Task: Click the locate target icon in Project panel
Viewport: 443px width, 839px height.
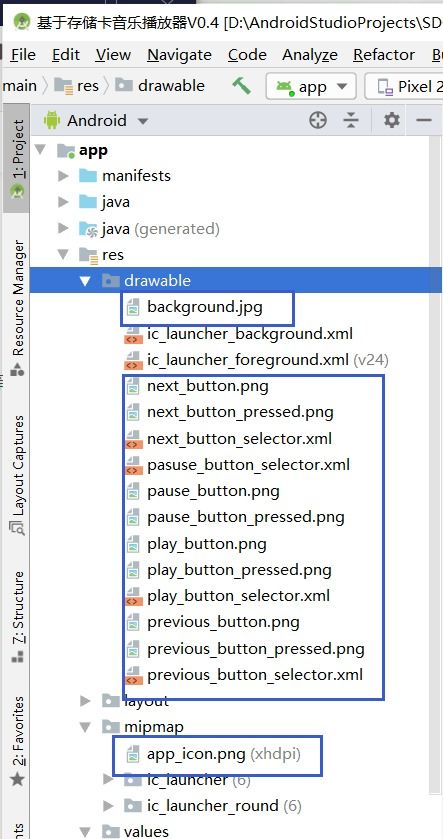Action: [x=318, y=120]
